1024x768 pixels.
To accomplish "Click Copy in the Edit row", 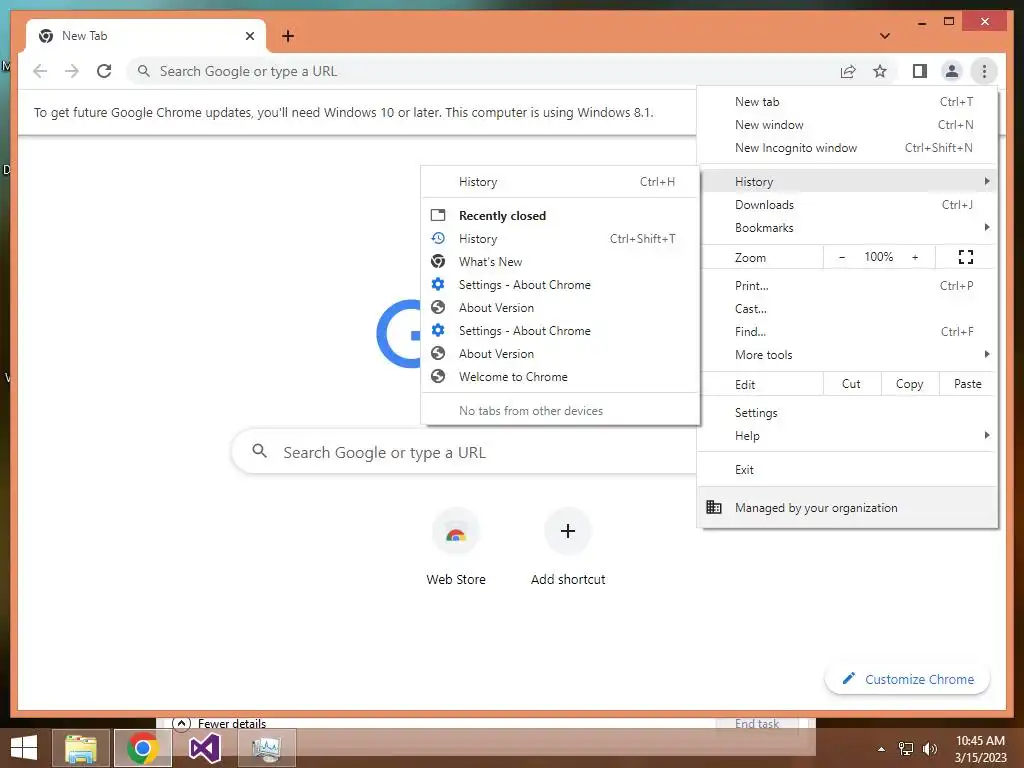I will pos(910,384).
